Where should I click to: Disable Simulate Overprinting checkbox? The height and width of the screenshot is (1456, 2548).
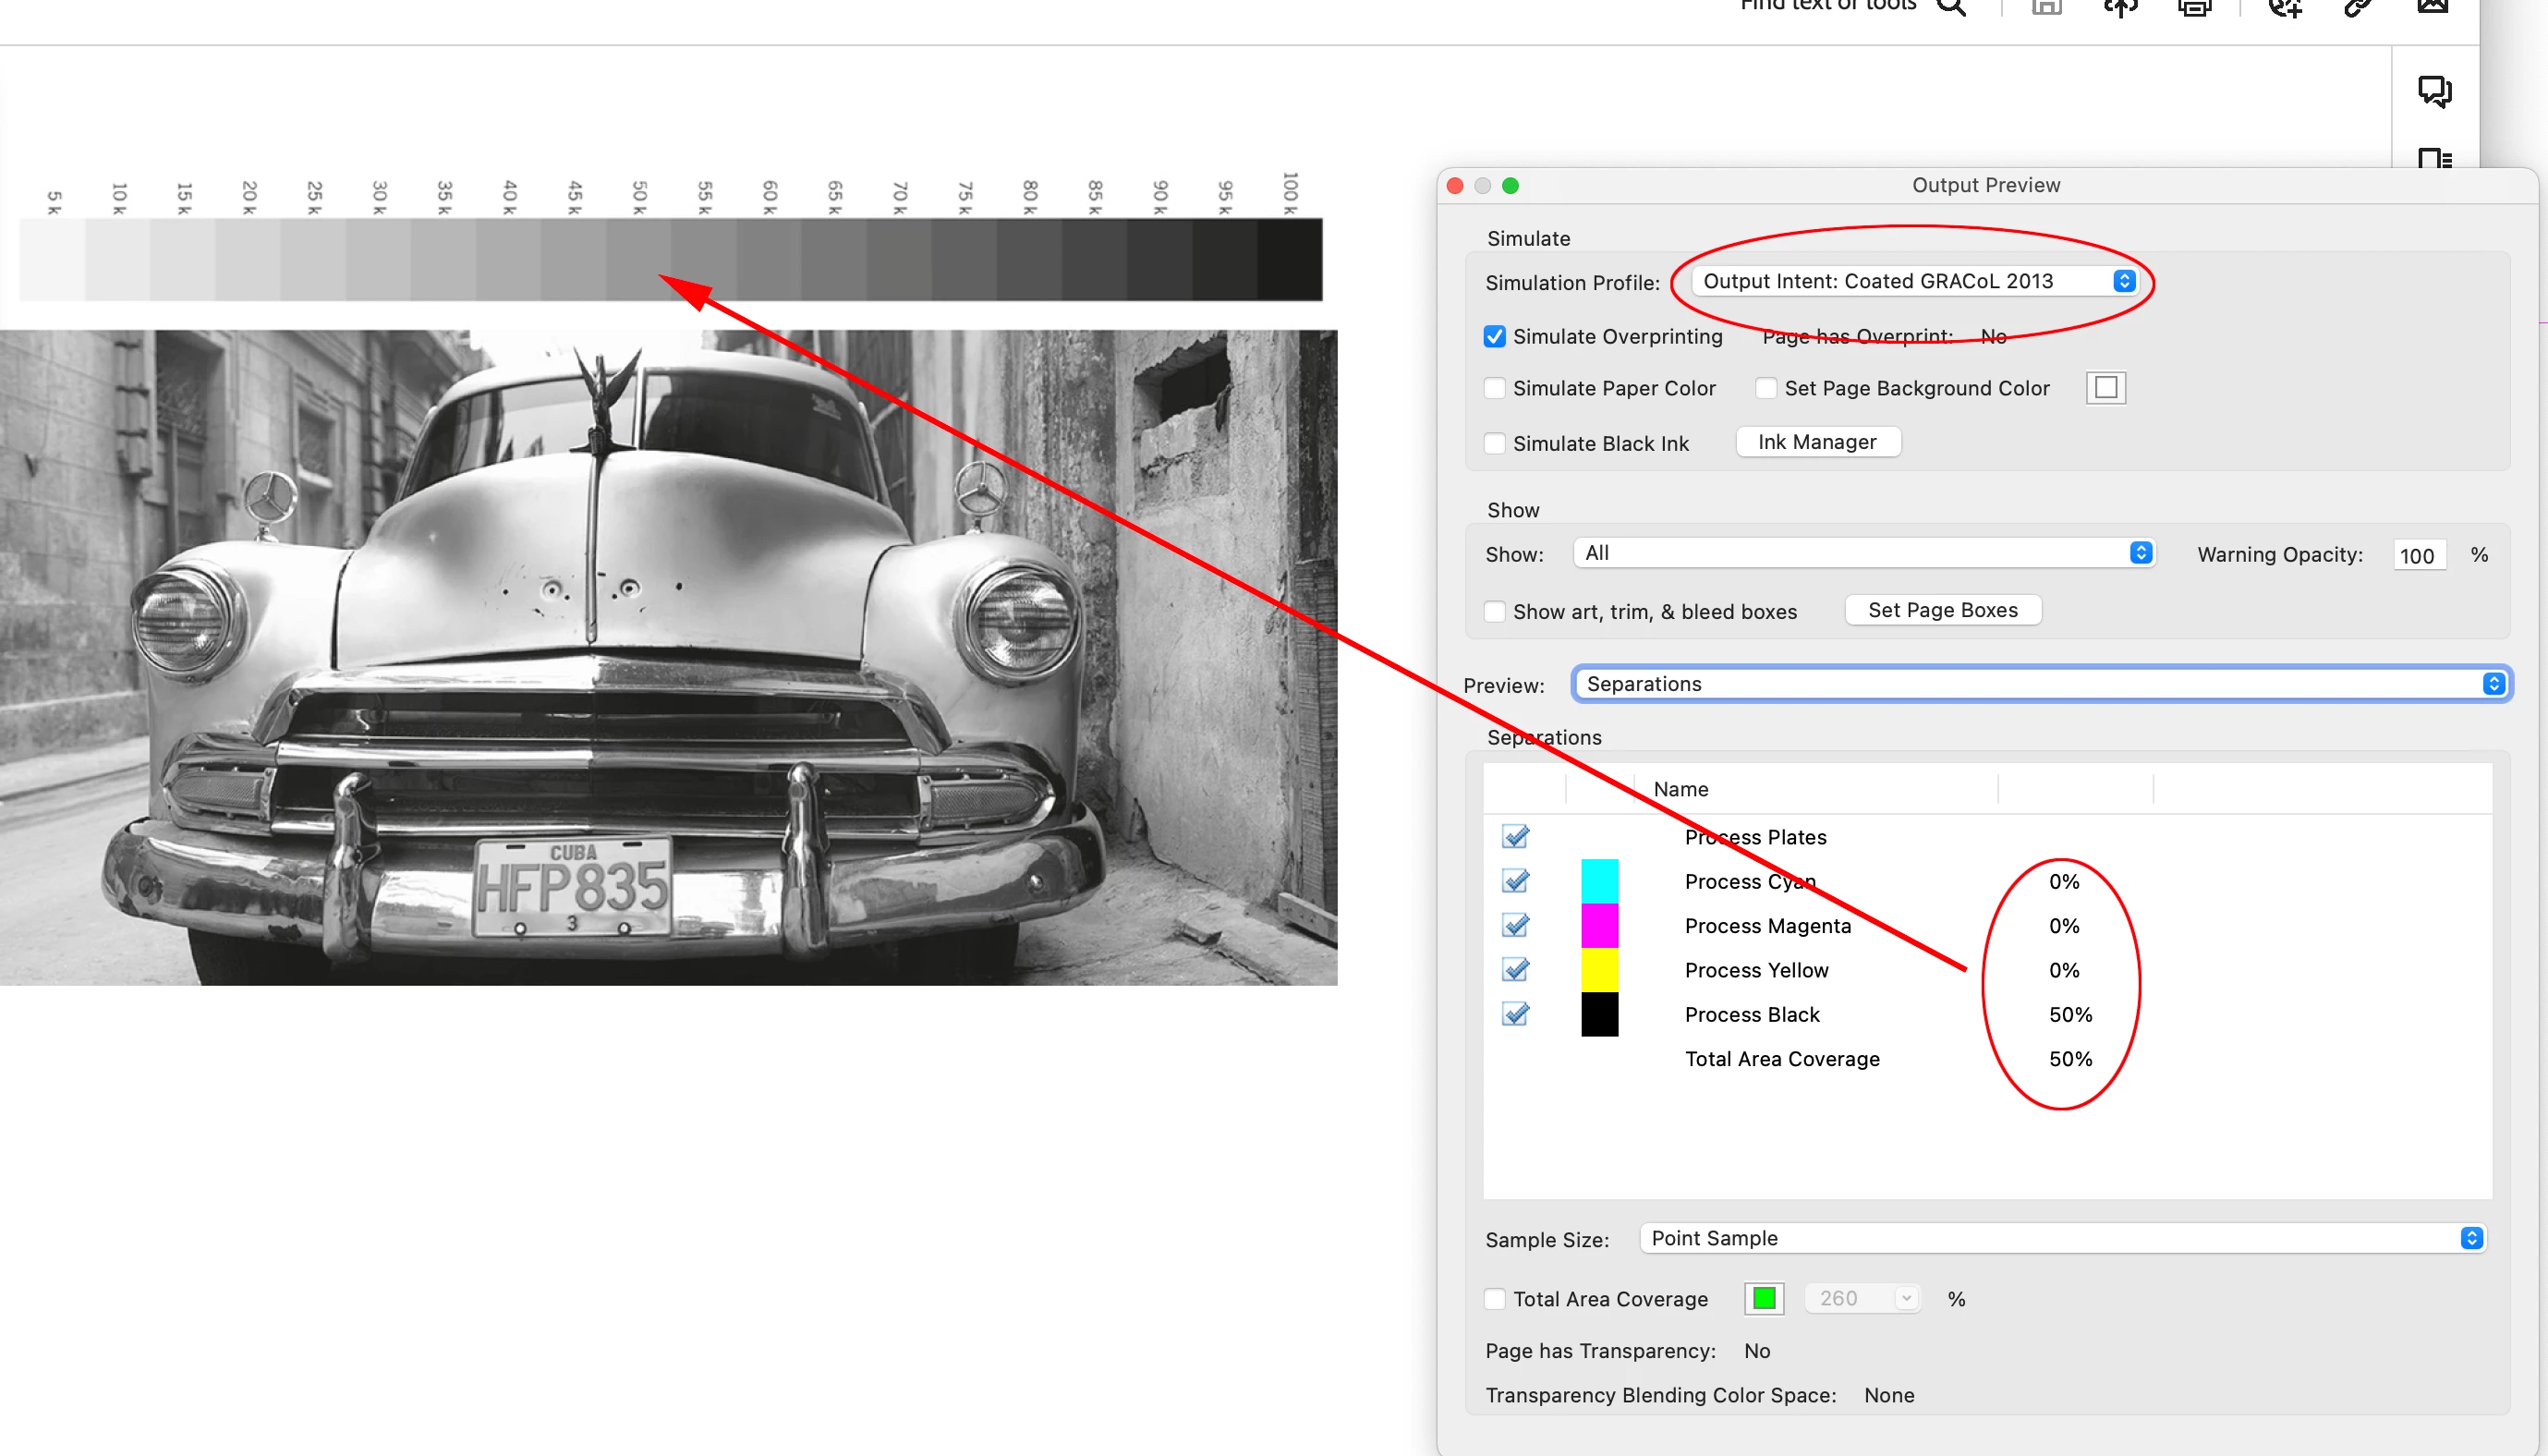pos(1494,337)
